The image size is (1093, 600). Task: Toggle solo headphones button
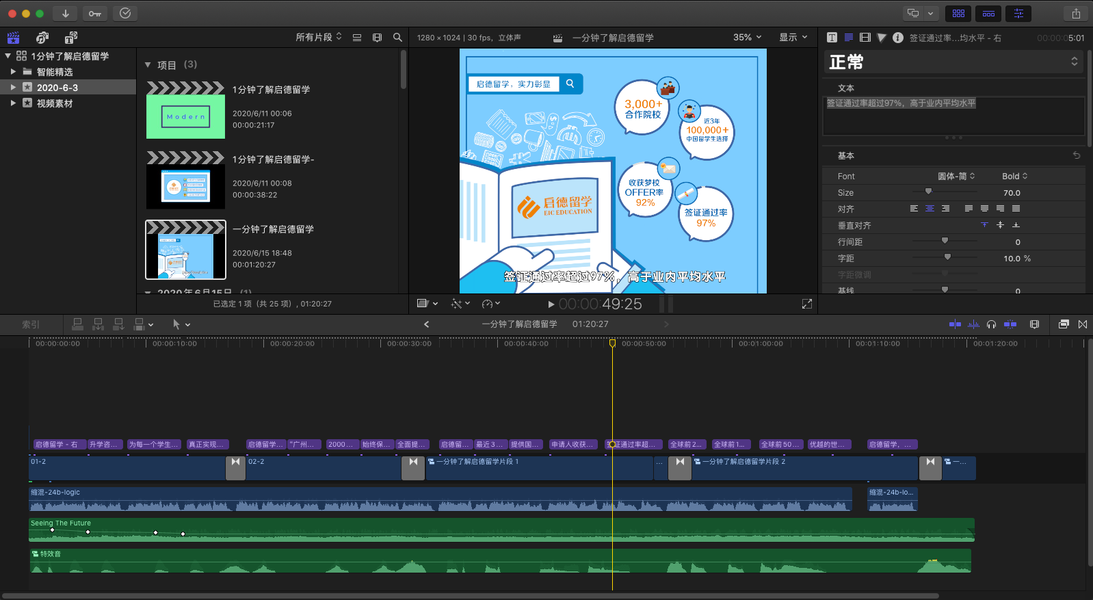pos(991,324)
